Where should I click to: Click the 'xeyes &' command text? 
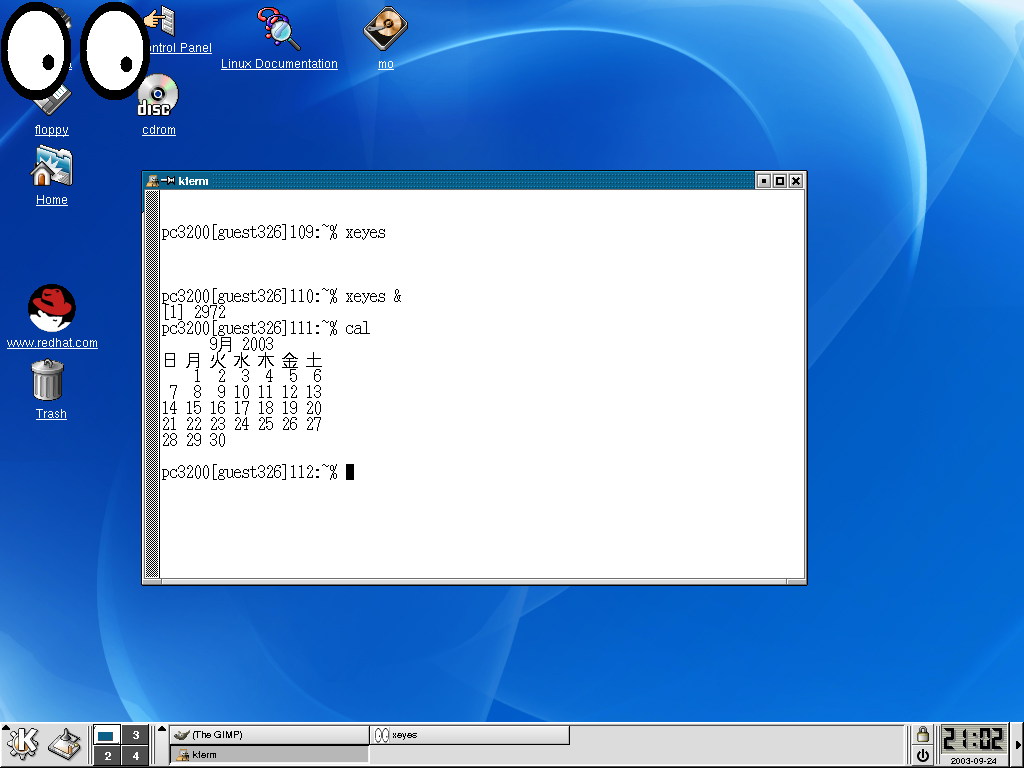pos(373,296)
